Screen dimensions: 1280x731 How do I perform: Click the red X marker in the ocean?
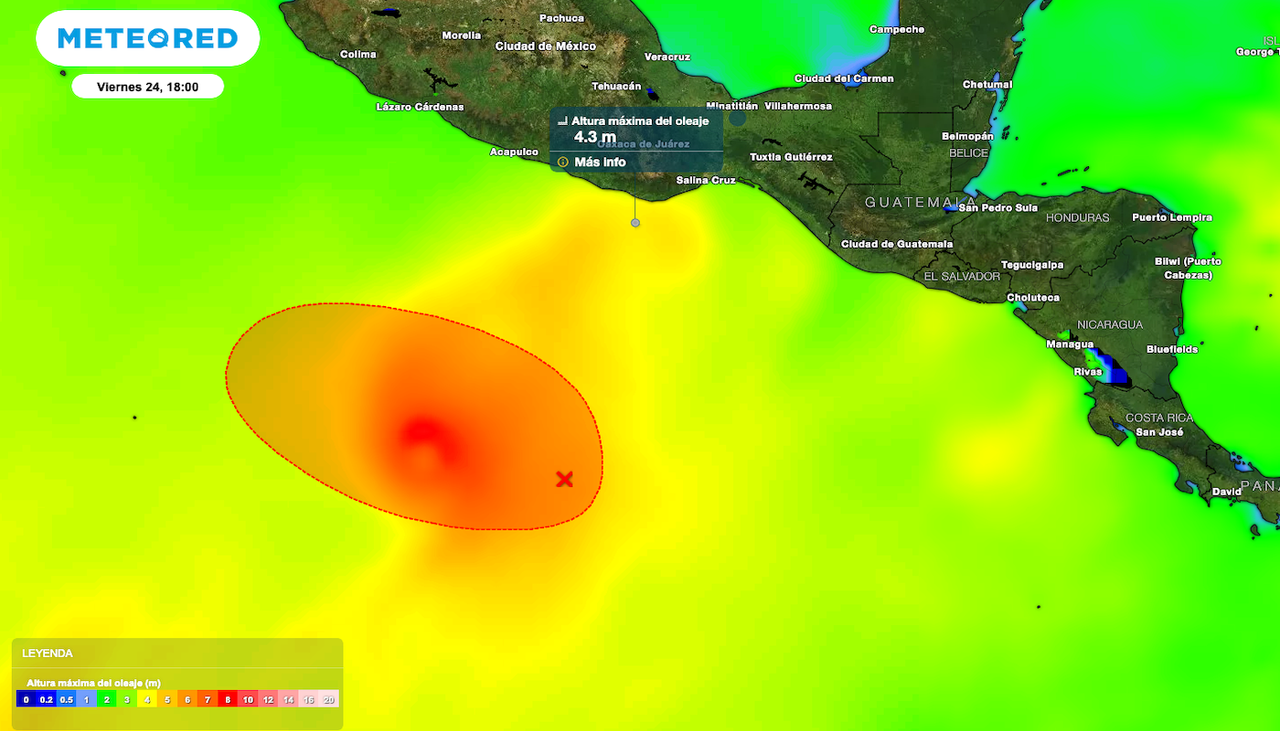564,479
